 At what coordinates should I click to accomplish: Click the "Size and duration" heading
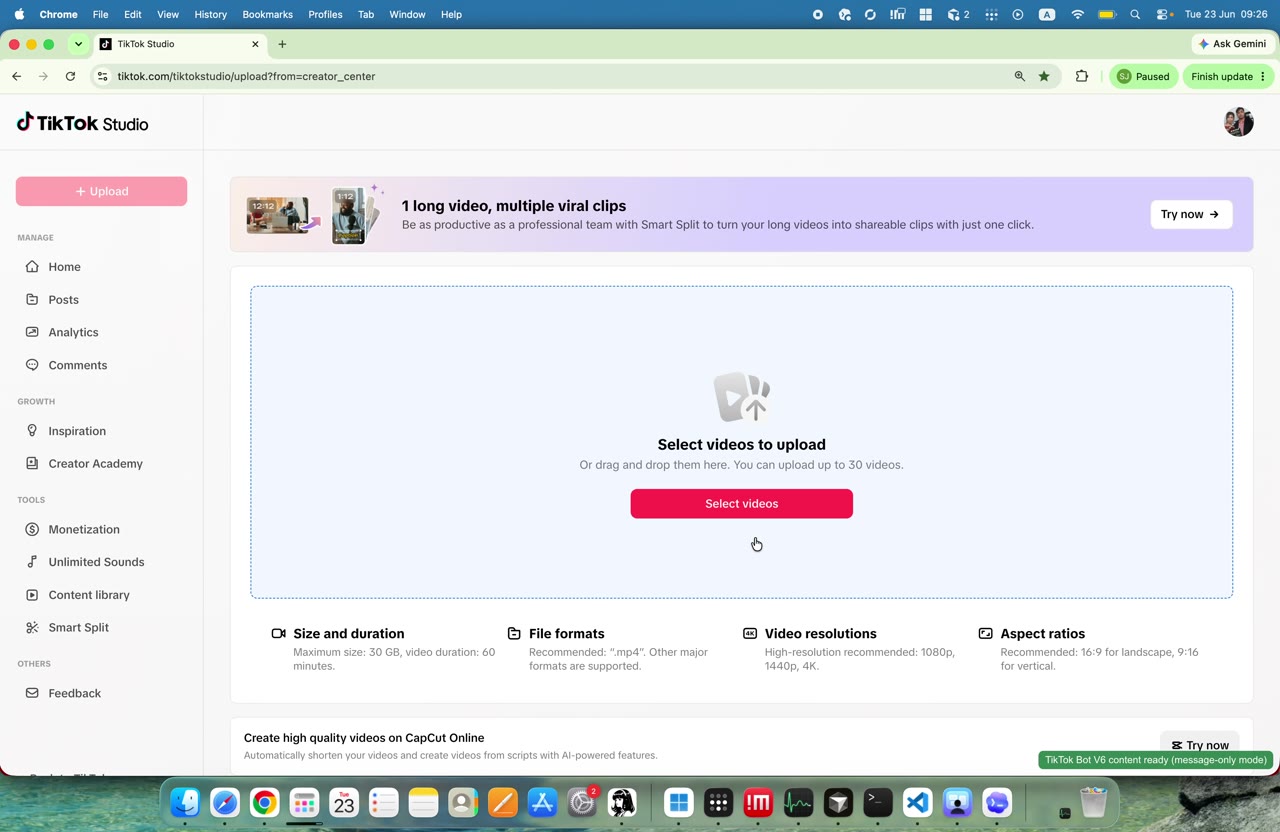click(x=349, y=634)
